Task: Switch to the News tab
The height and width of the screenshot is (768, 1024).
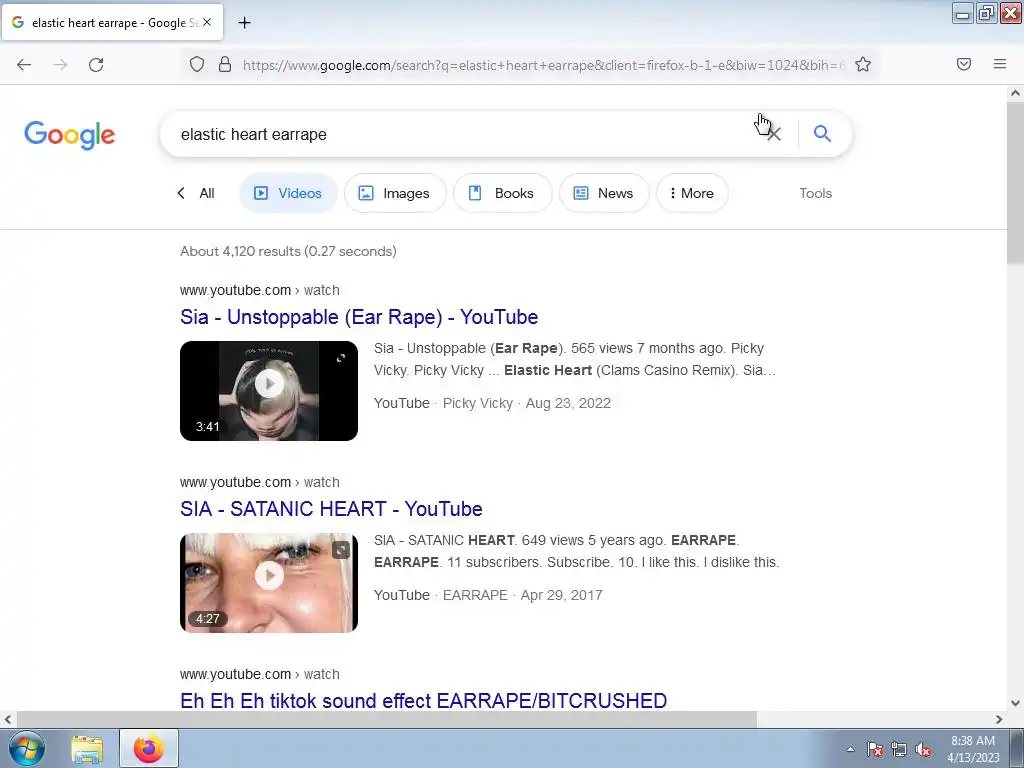Action: click(x=604, y=193)
